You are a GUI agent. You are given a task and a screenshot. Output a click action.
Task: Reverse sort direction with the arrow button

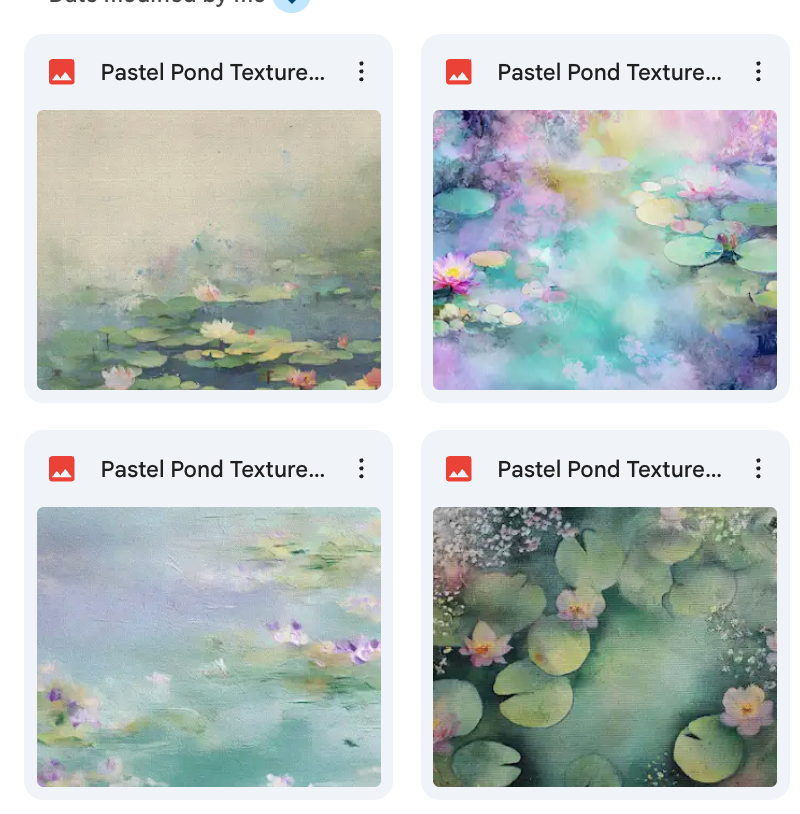[292, 3]
